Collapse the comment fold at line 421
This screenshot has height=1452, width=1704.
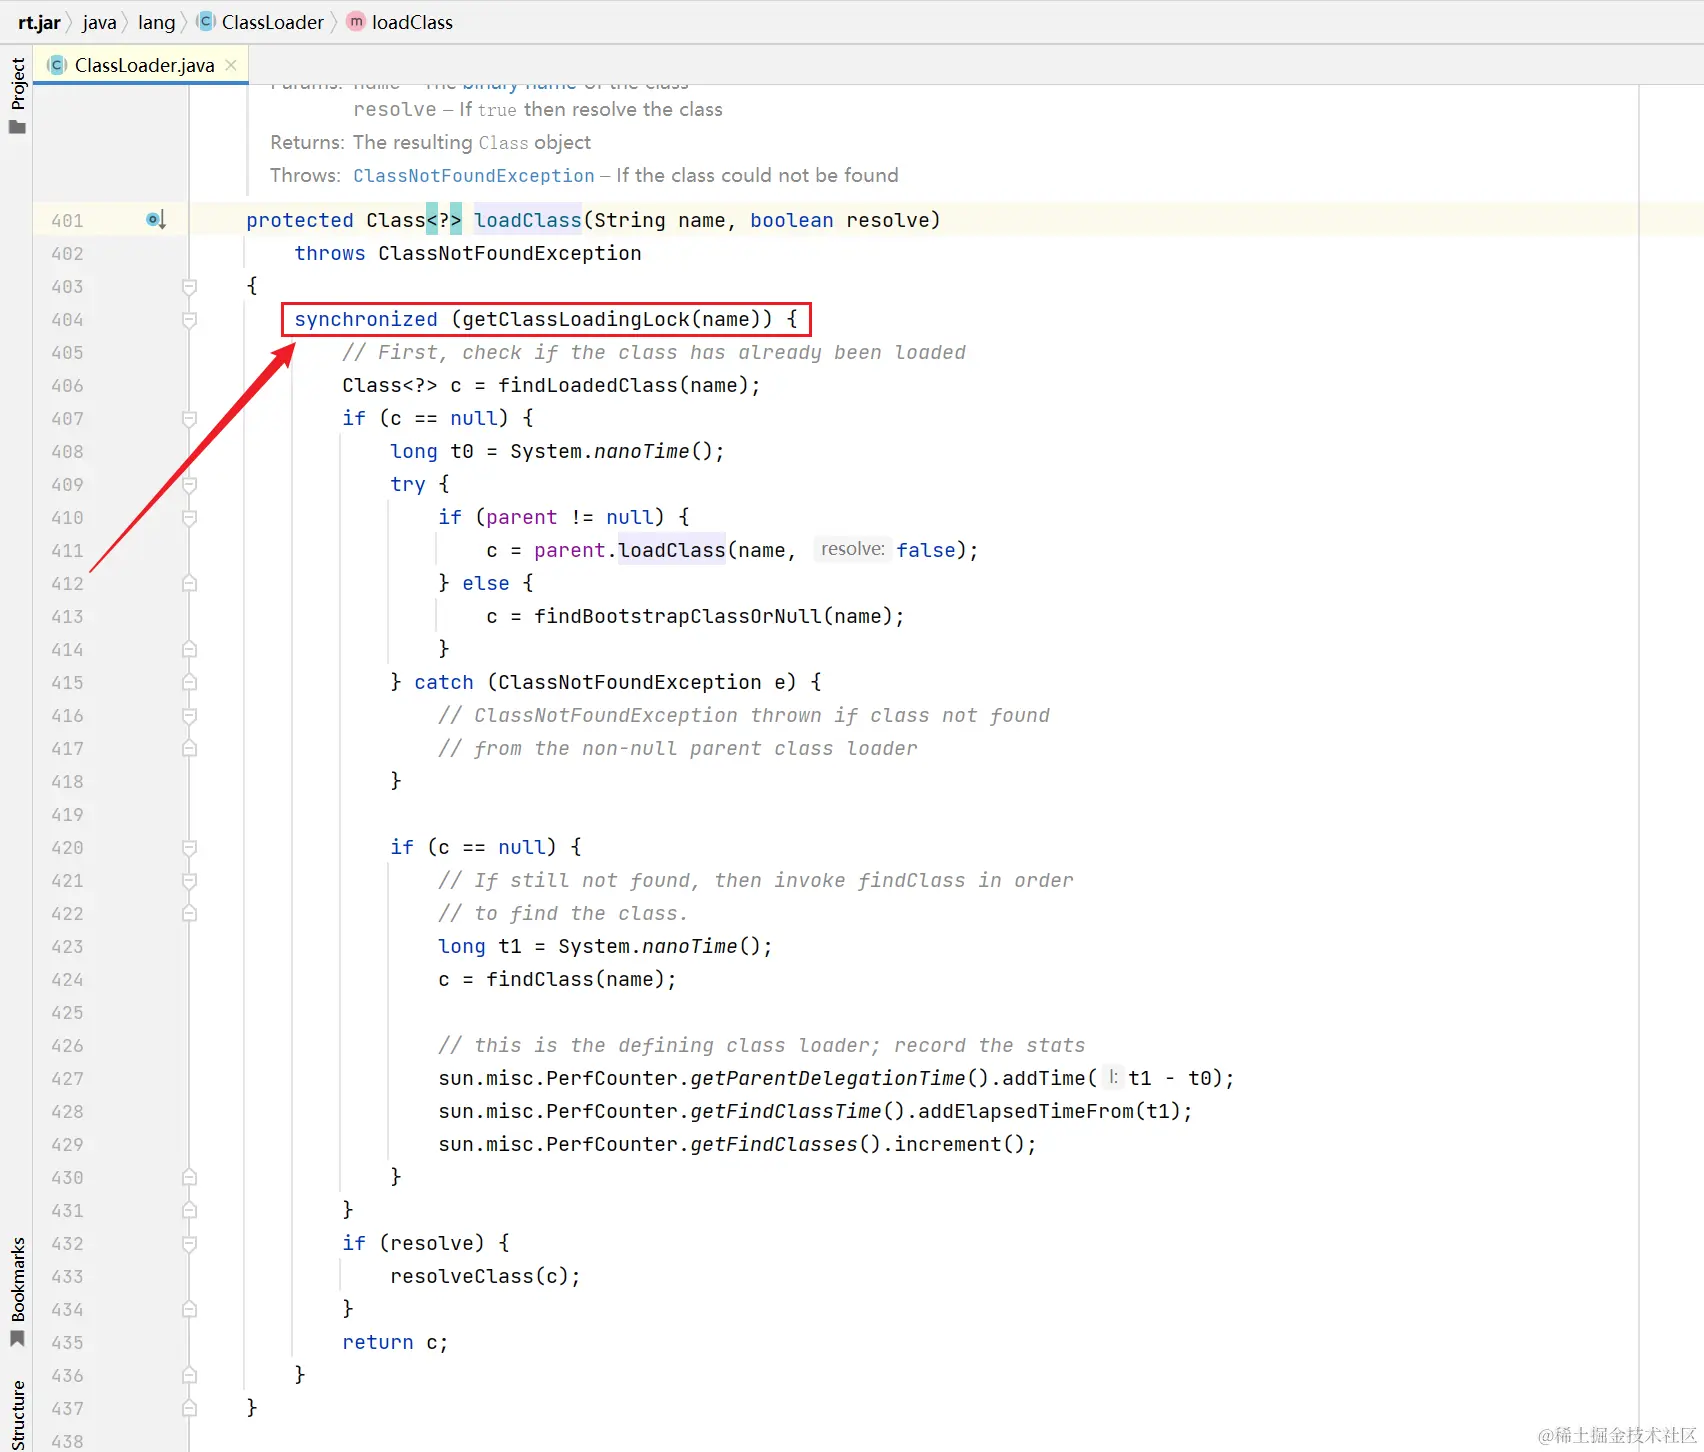(x=189, y=881)
